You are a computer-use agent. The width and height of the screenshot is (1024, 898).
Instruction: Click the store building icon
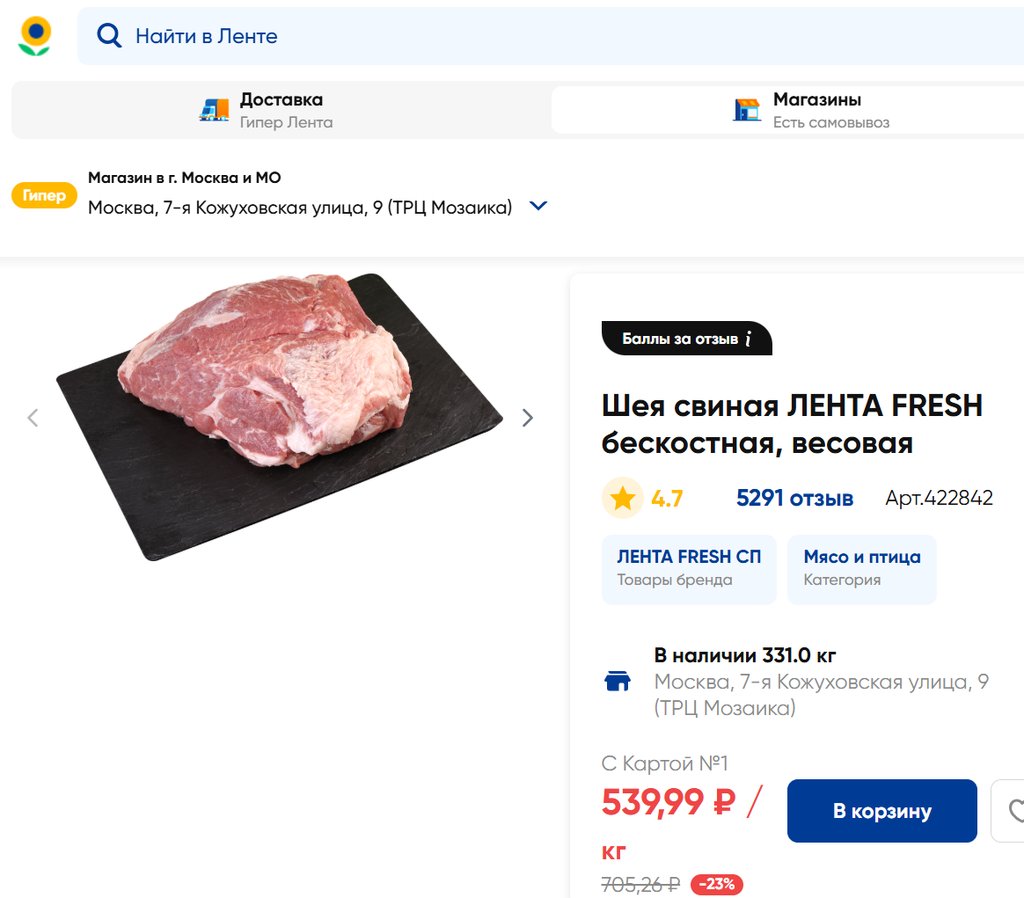tap(747, 110)
